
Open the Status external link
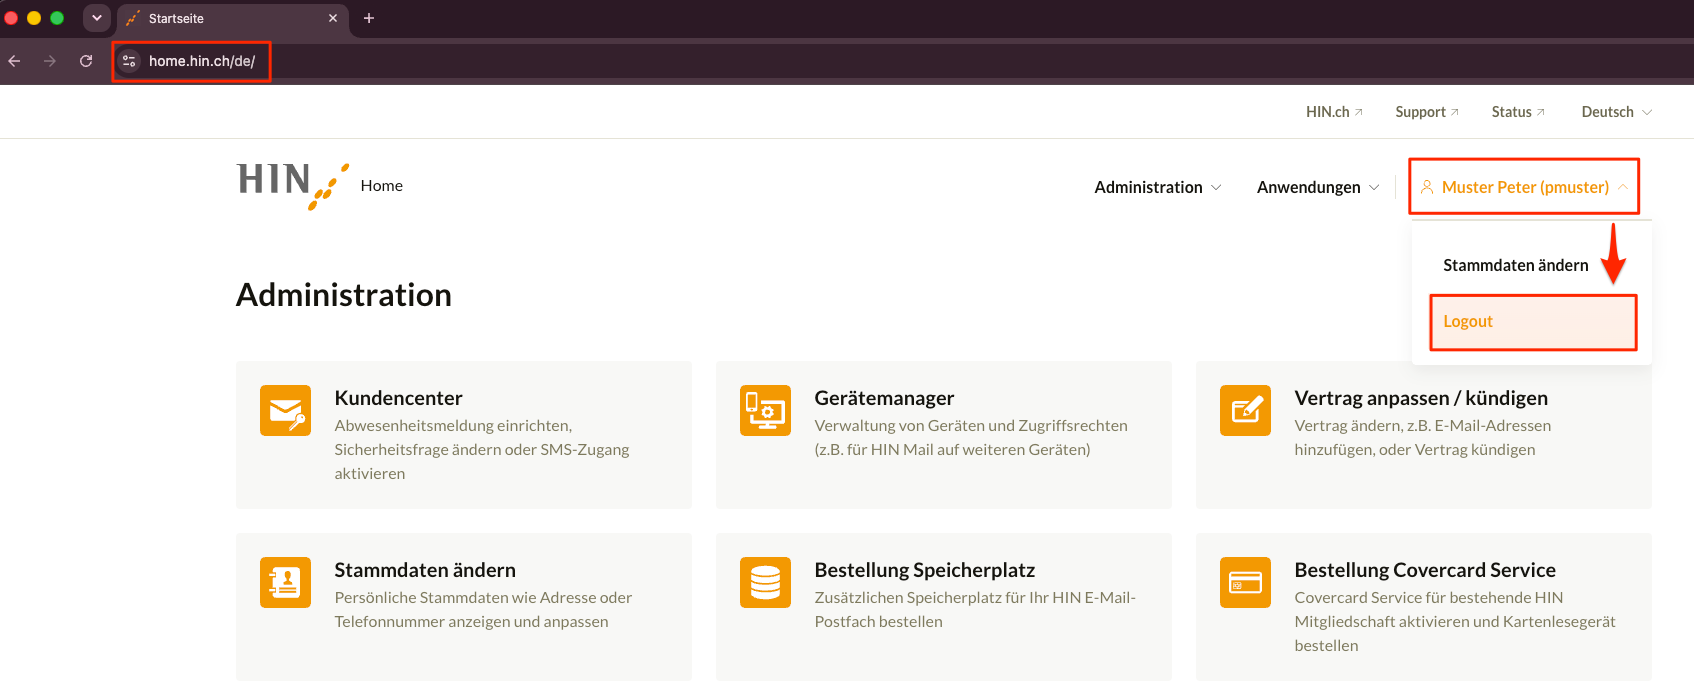(1518, 112)
